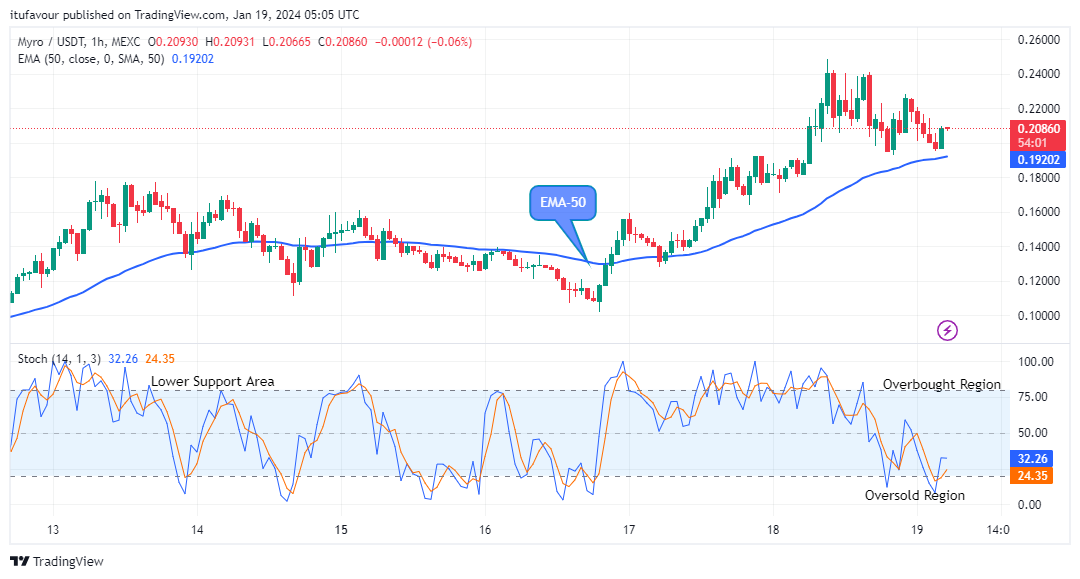Click date 17 on time axis
Viewport: 1080px width, 579px height.
click(x=628, y=529)
